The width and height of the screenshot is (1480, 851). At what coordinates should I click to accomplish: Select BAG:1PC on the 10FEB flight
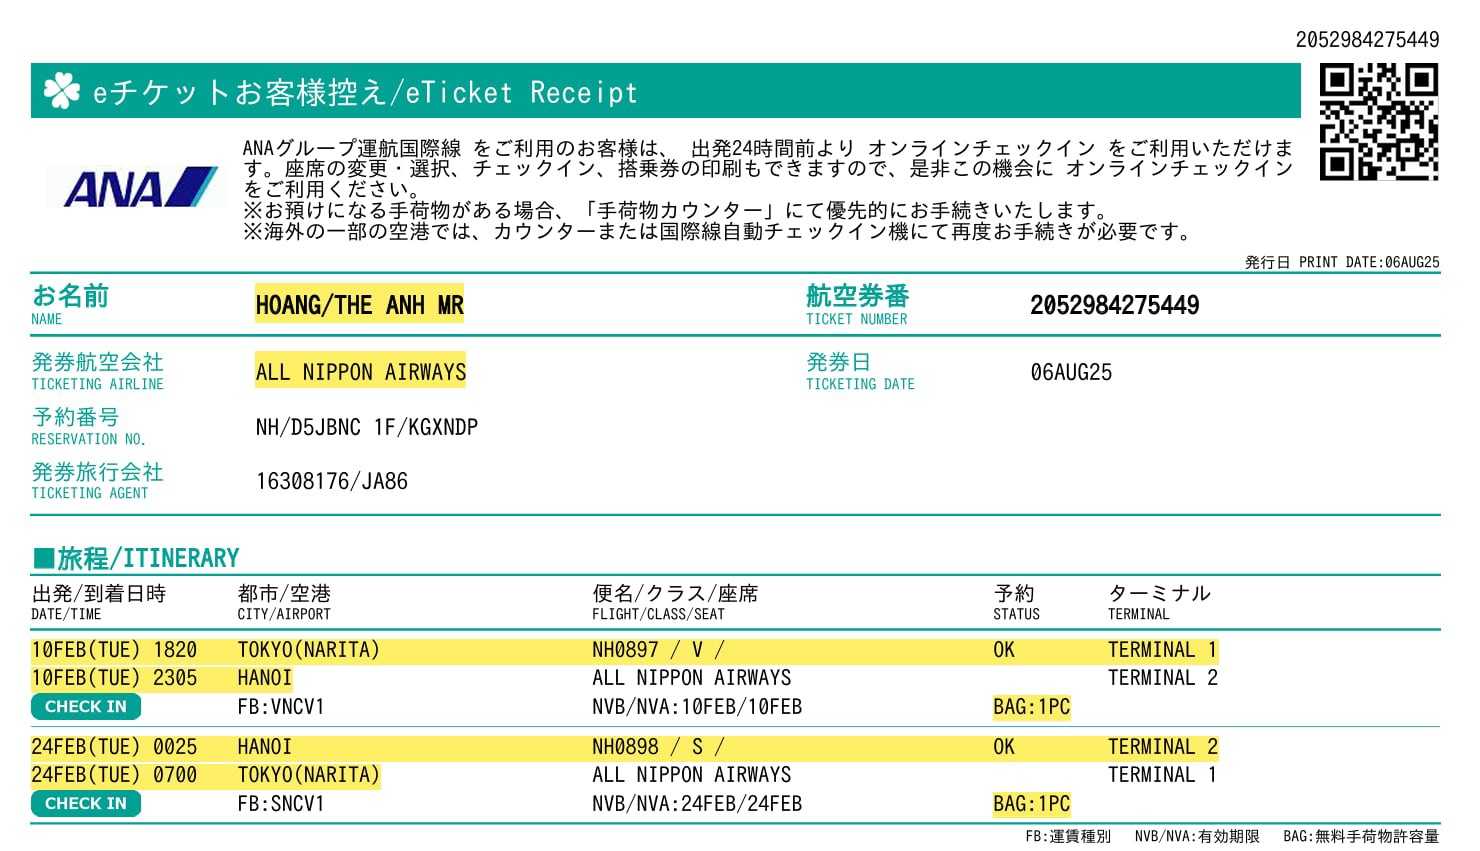click(x=1031, y=707)
